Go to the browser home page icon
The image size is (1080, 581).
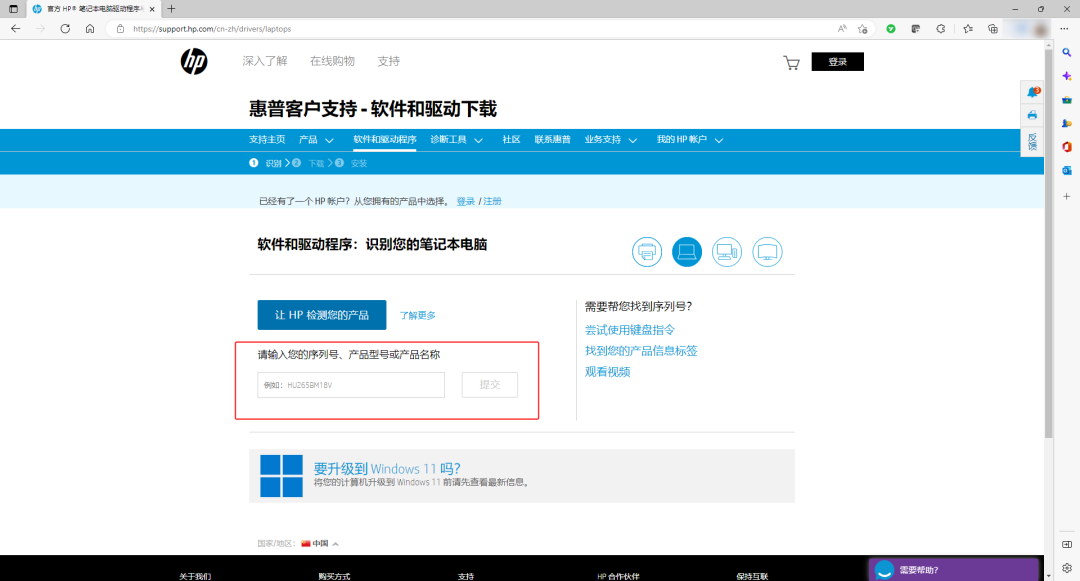point(90,29)
